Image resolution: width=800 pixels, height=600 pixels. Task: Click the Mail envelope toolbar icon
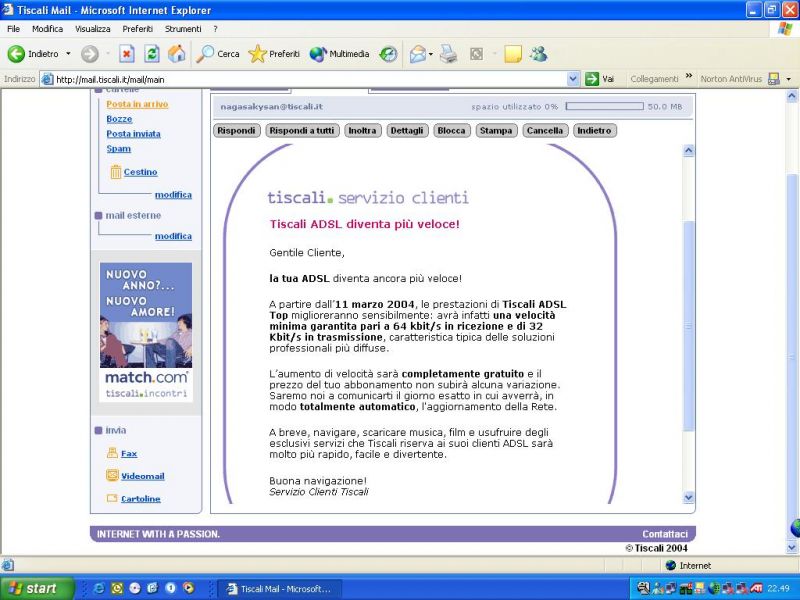[x=418, y=54]
